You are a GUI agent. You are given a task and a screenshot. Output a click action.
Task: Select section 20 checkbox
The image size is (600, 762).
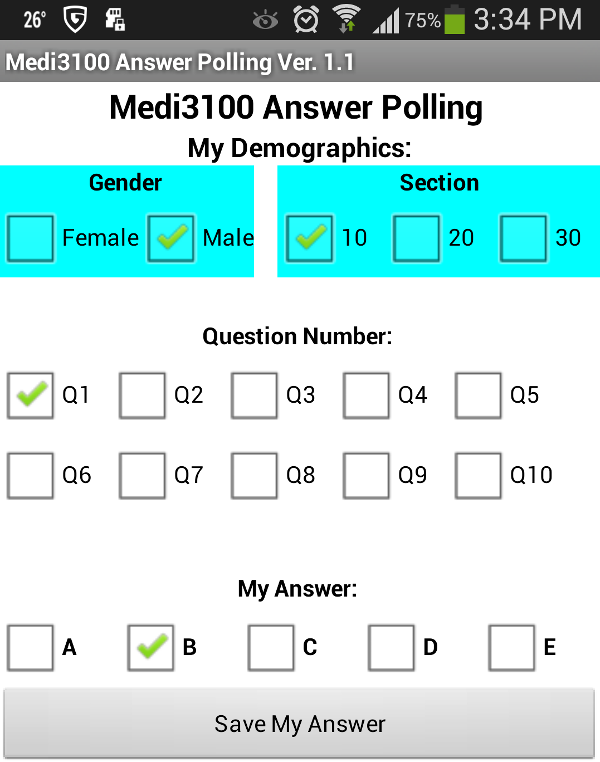(x=416, y=239)
